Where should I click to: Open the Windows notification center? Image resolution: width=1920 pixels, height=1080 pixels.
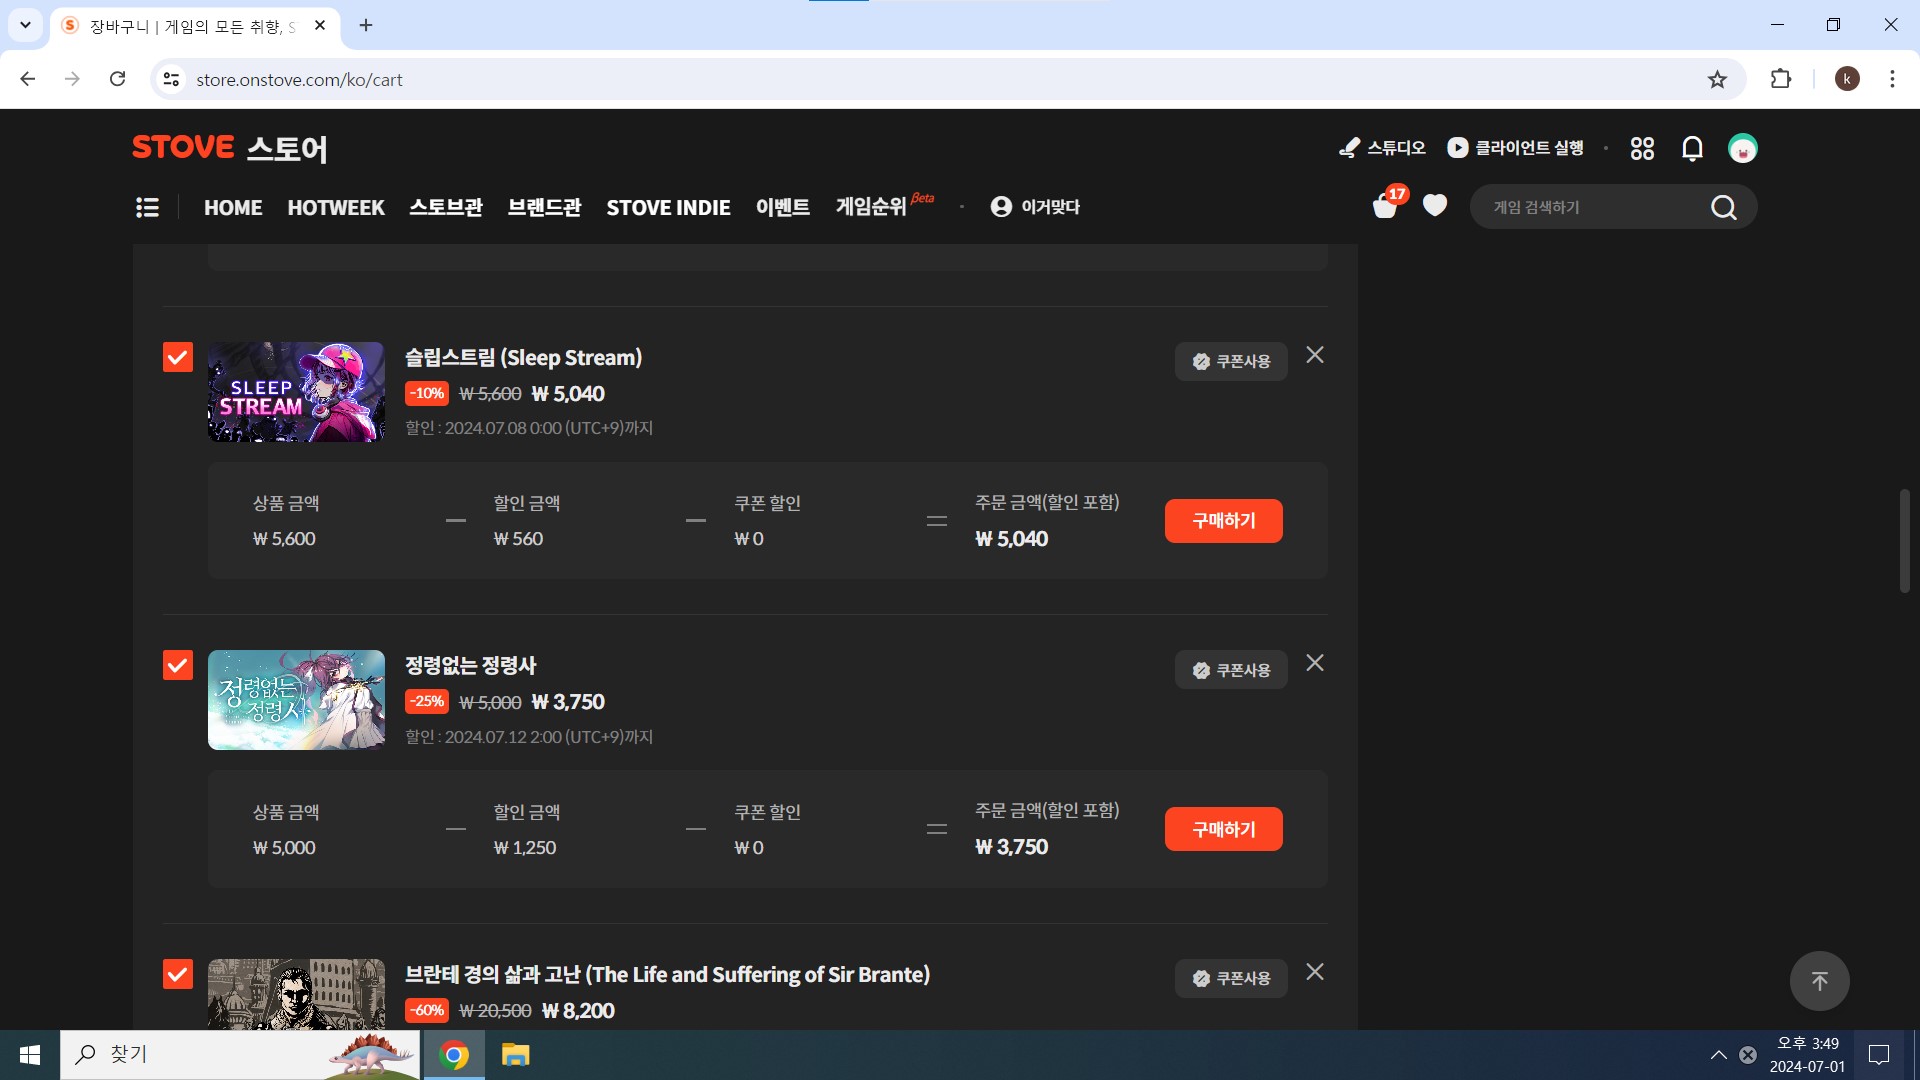(1879, 1055)
